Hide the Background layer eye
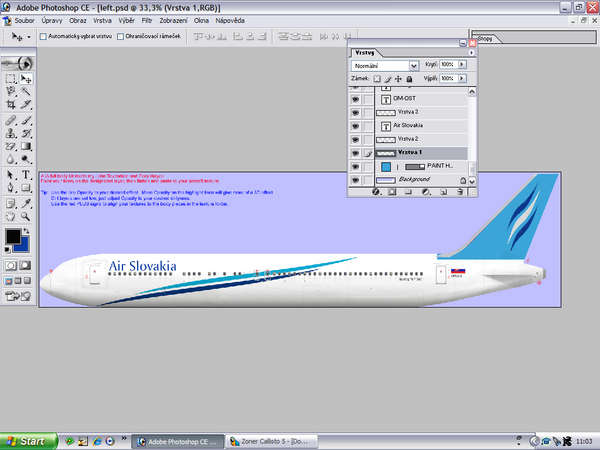The width and height of the screenshot is (600, 450). [x=355, y=179]
